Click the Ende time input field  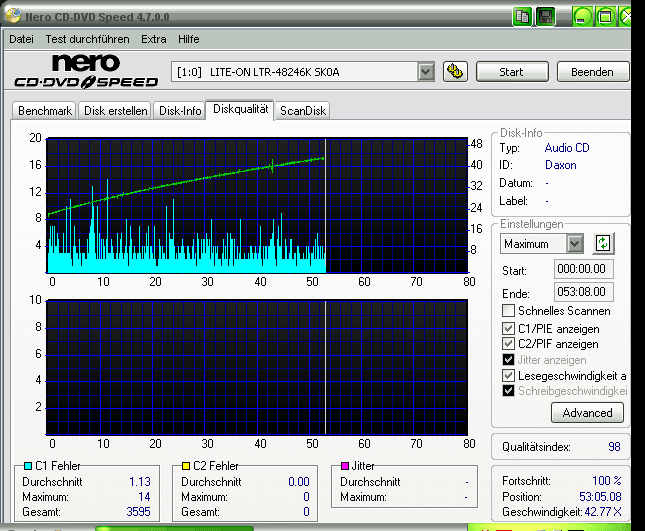pos(583,292)
